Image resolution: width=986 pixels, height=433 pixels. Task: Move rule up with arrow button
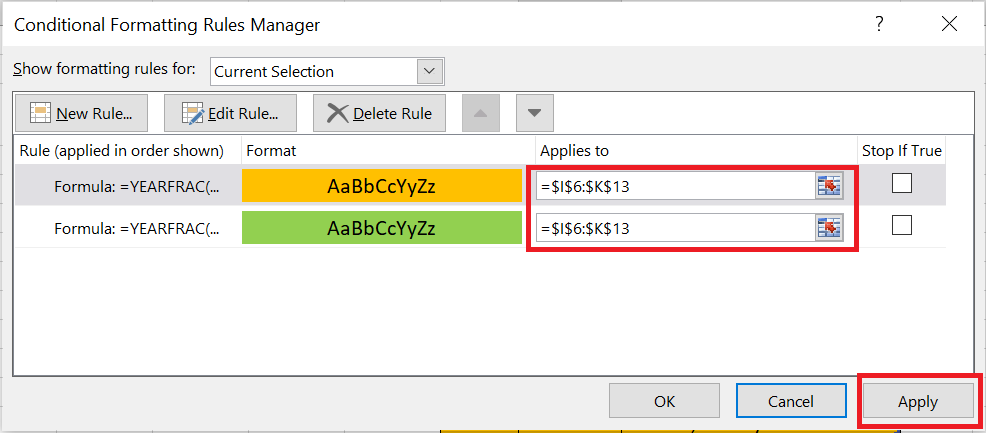[x=480, y=113]
